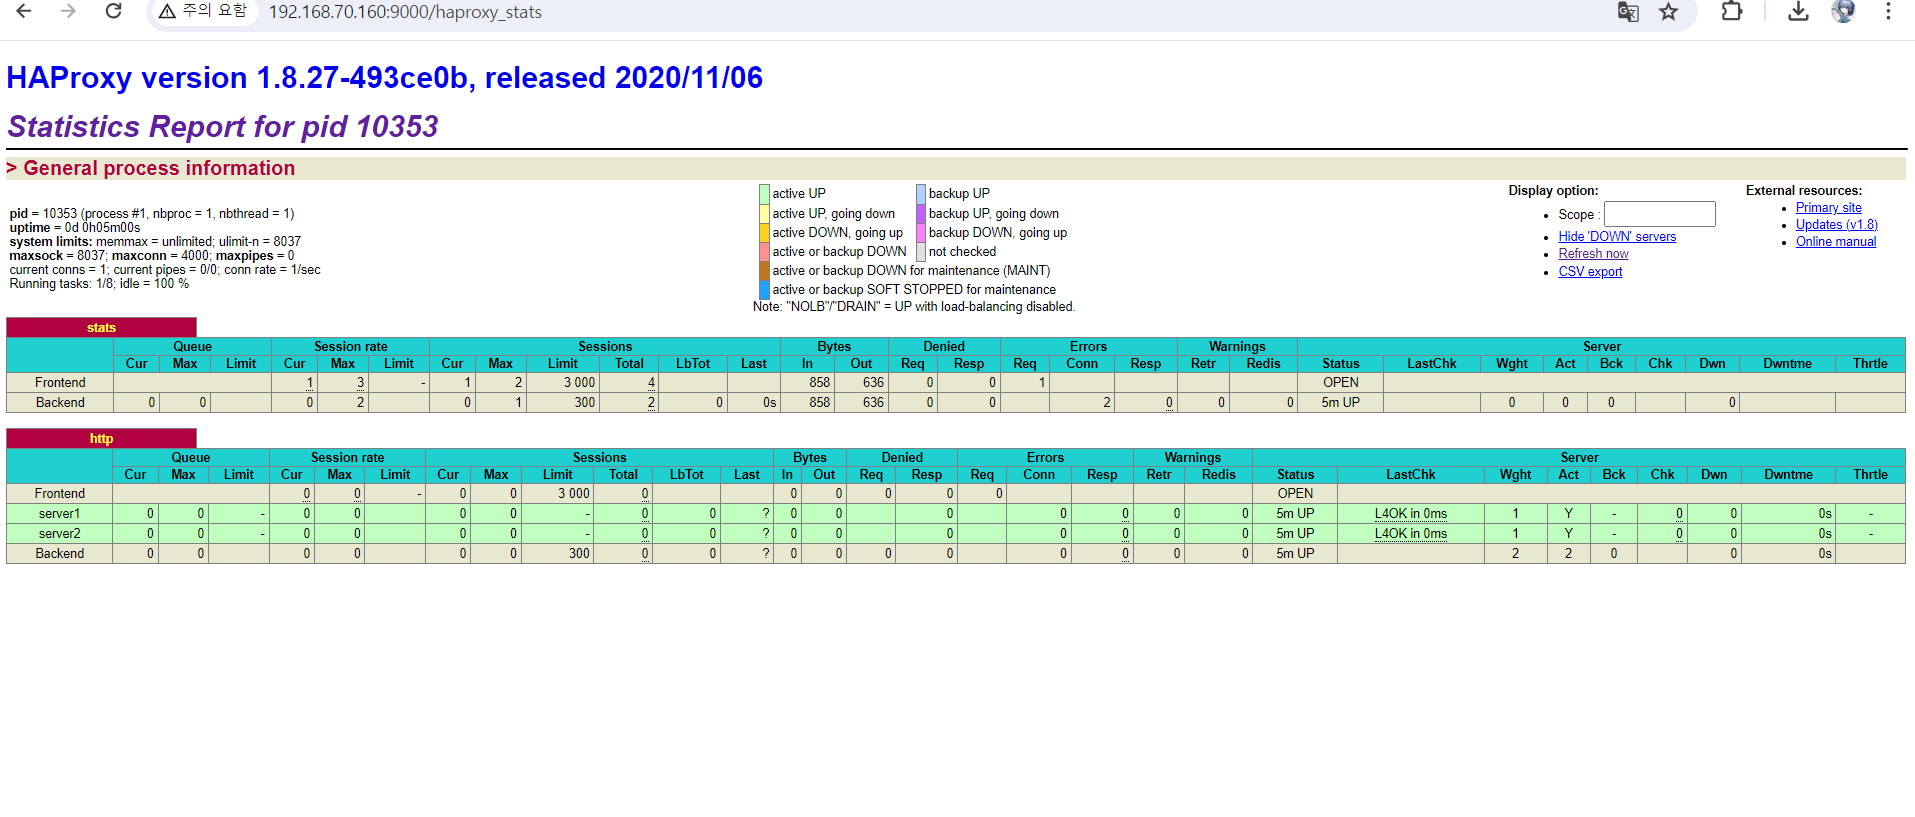Image resolution: width=1915 pixels, height=817 pixels.
Task: Click OPEN status in stats Frontend
Action: pos(1340,383)
